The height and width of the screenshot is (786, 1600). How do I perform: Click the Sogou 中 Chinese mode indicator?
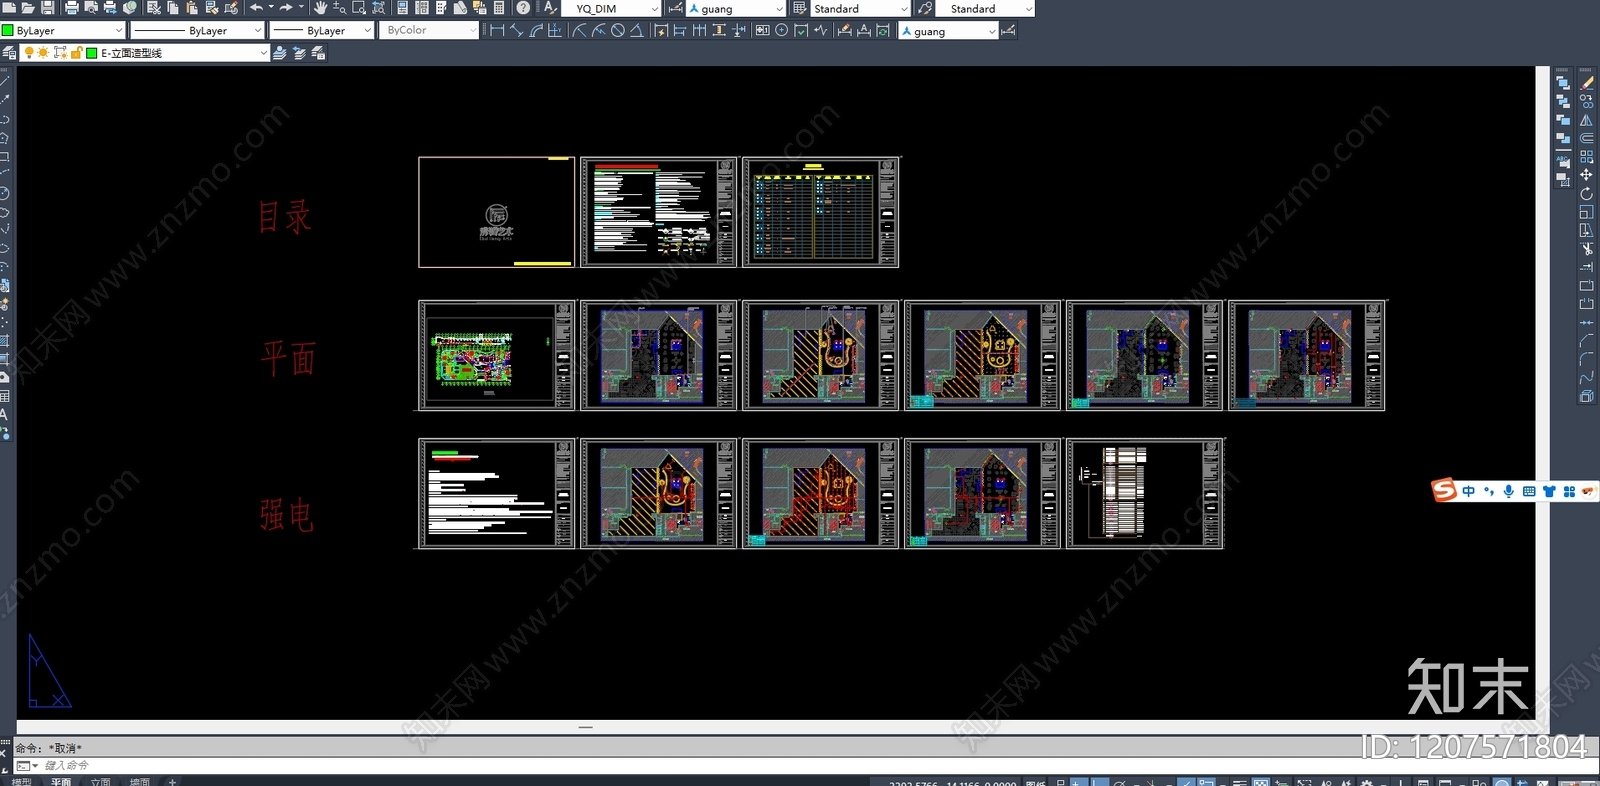1468,491
